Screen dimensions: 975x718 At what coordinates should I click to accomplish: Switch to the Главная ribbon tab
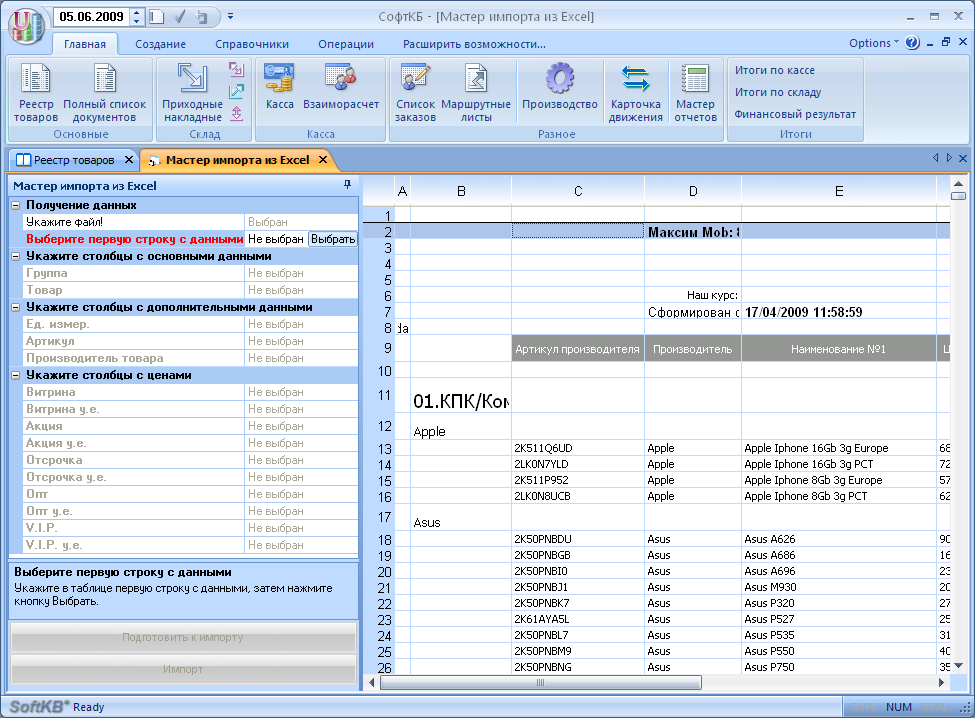85,44
